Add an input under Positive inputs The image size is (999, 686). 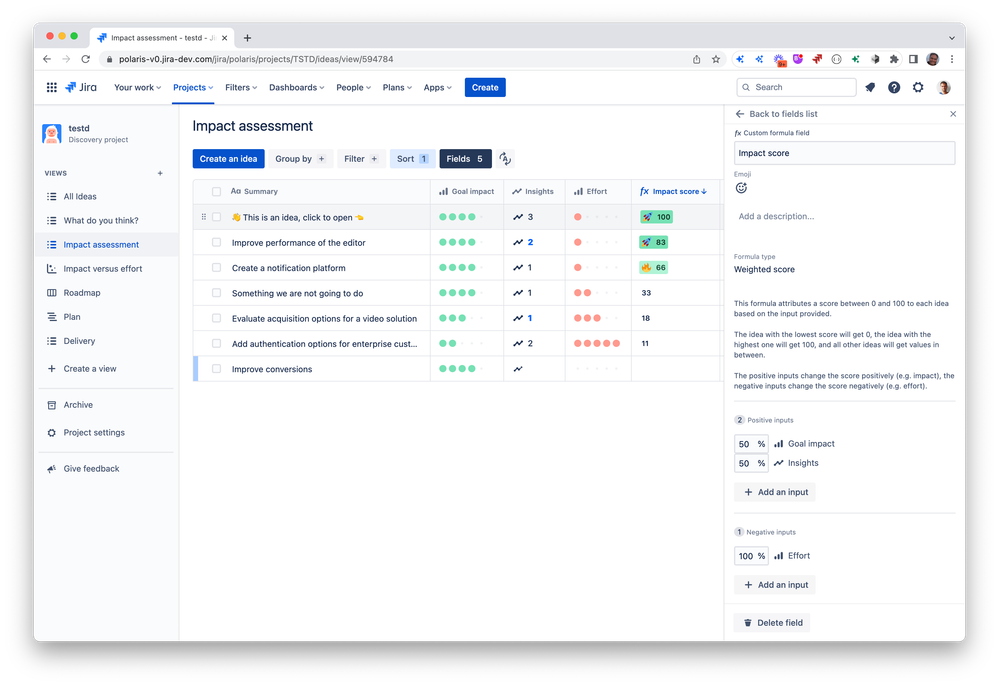[x=775, y=492]
